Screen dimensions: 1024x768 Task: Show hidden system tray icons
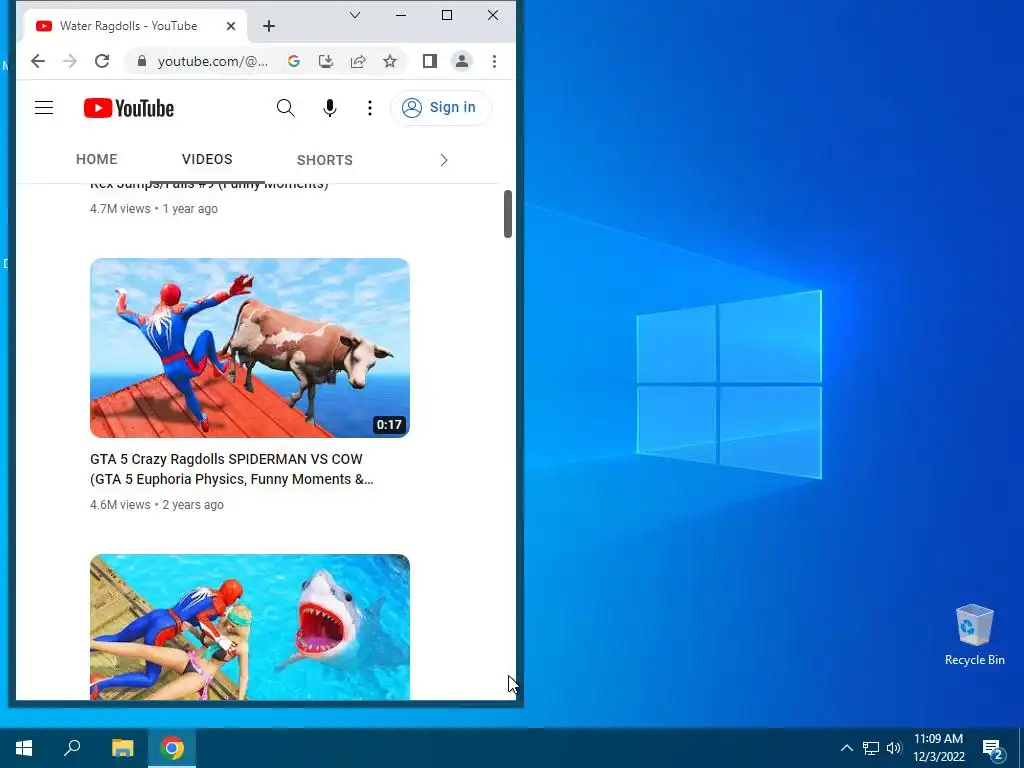click(846, 748)
